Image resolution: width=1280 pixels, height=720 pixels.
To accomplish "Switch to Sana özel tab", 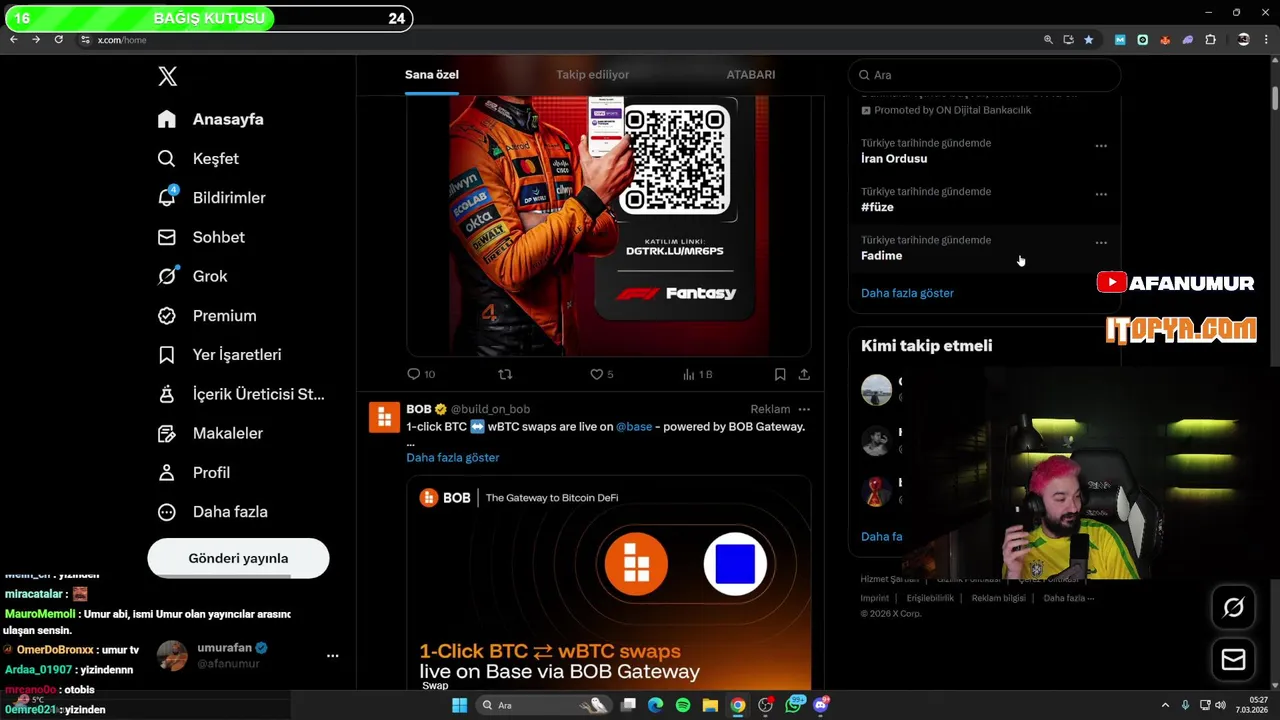I will pyautogui.click(x=432, y=75).
